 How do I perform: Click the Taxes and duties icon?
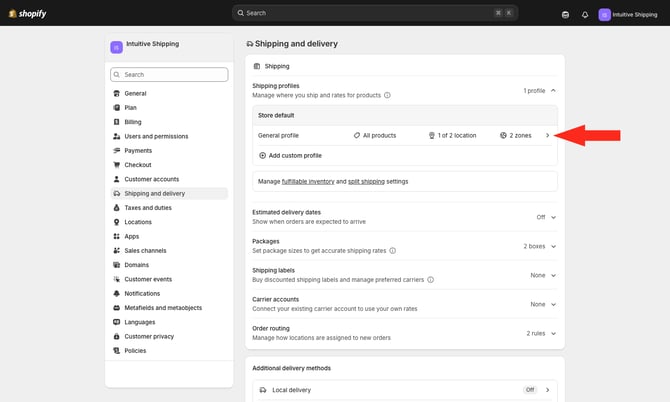116,208
